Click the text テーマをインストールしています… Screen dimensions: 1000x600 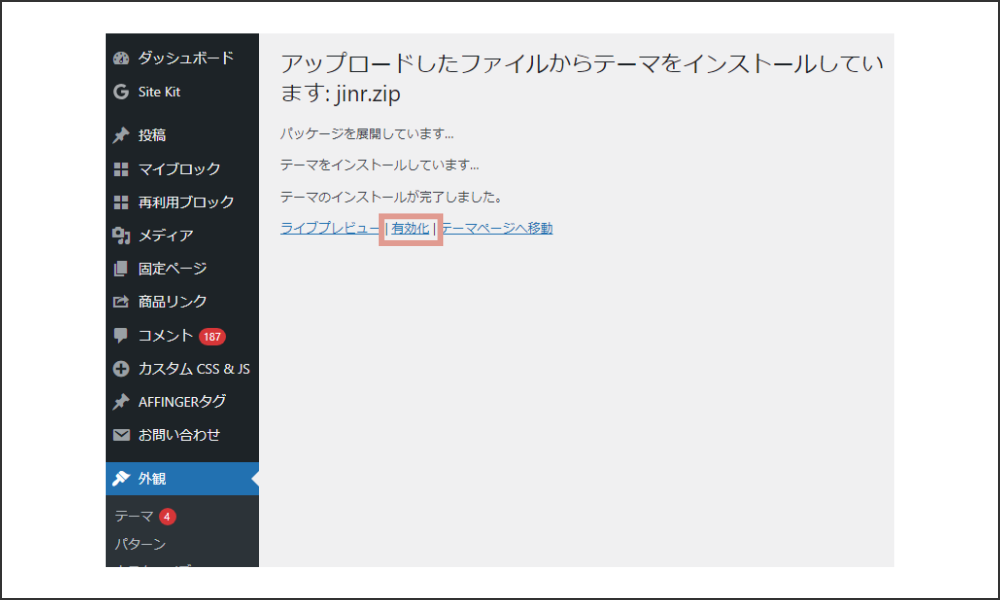click(x=379, y=165)
